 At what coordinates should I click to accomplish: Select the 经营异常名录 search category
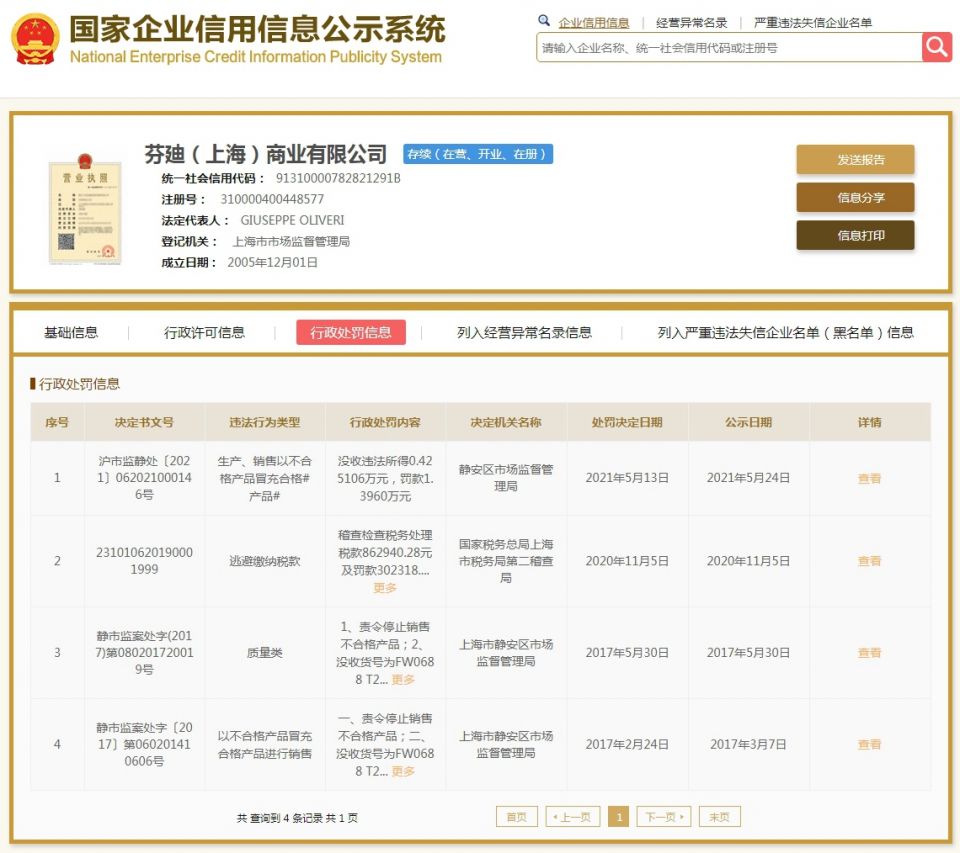pyautogui.click(x=691, y=23)
